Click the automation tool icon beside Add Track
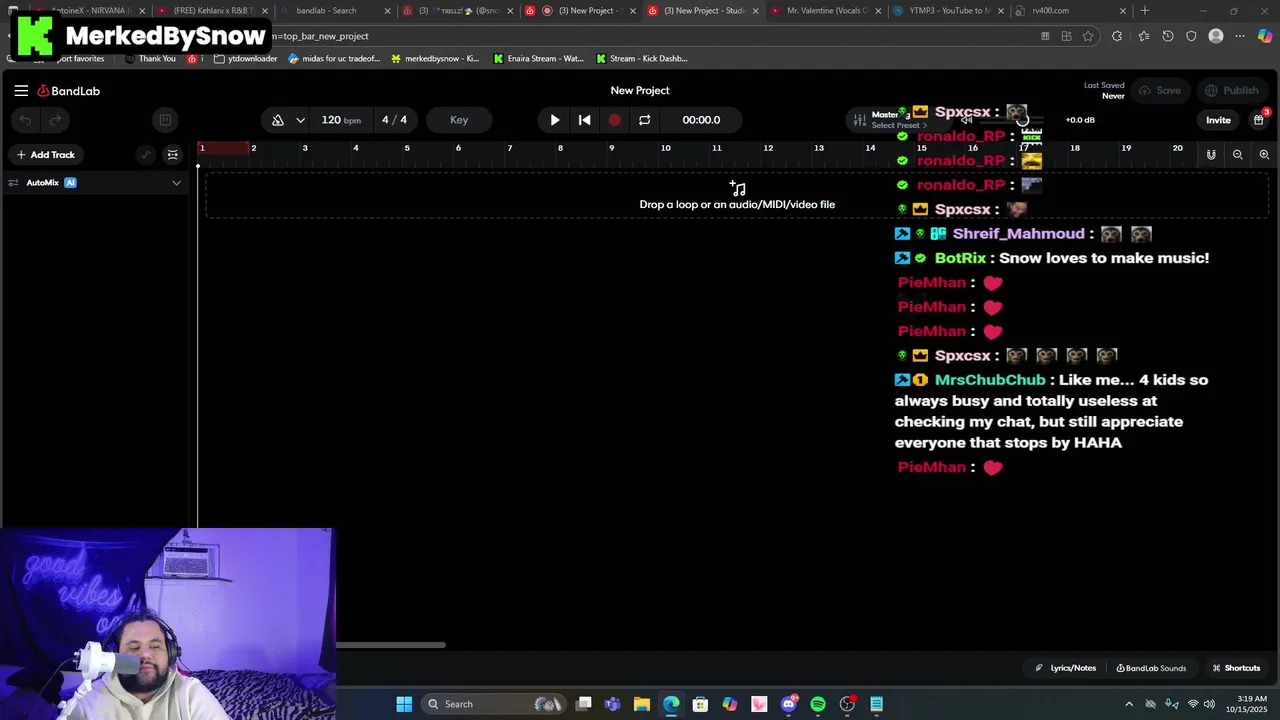 pyautogui.click(x=146, y=155)
